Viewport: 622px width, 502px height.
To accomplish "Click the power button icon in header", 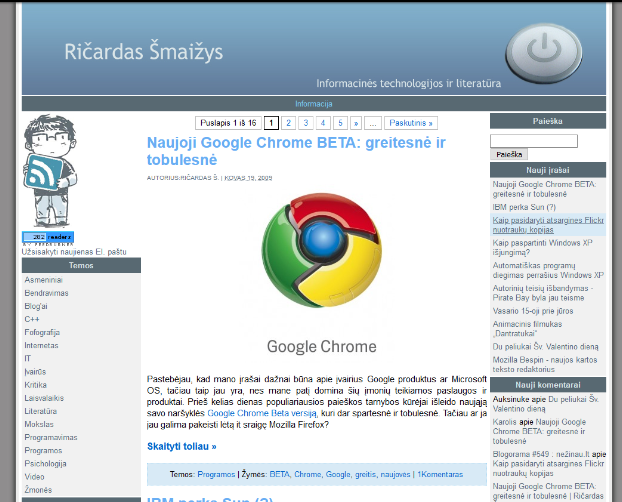I will point(544,54).
